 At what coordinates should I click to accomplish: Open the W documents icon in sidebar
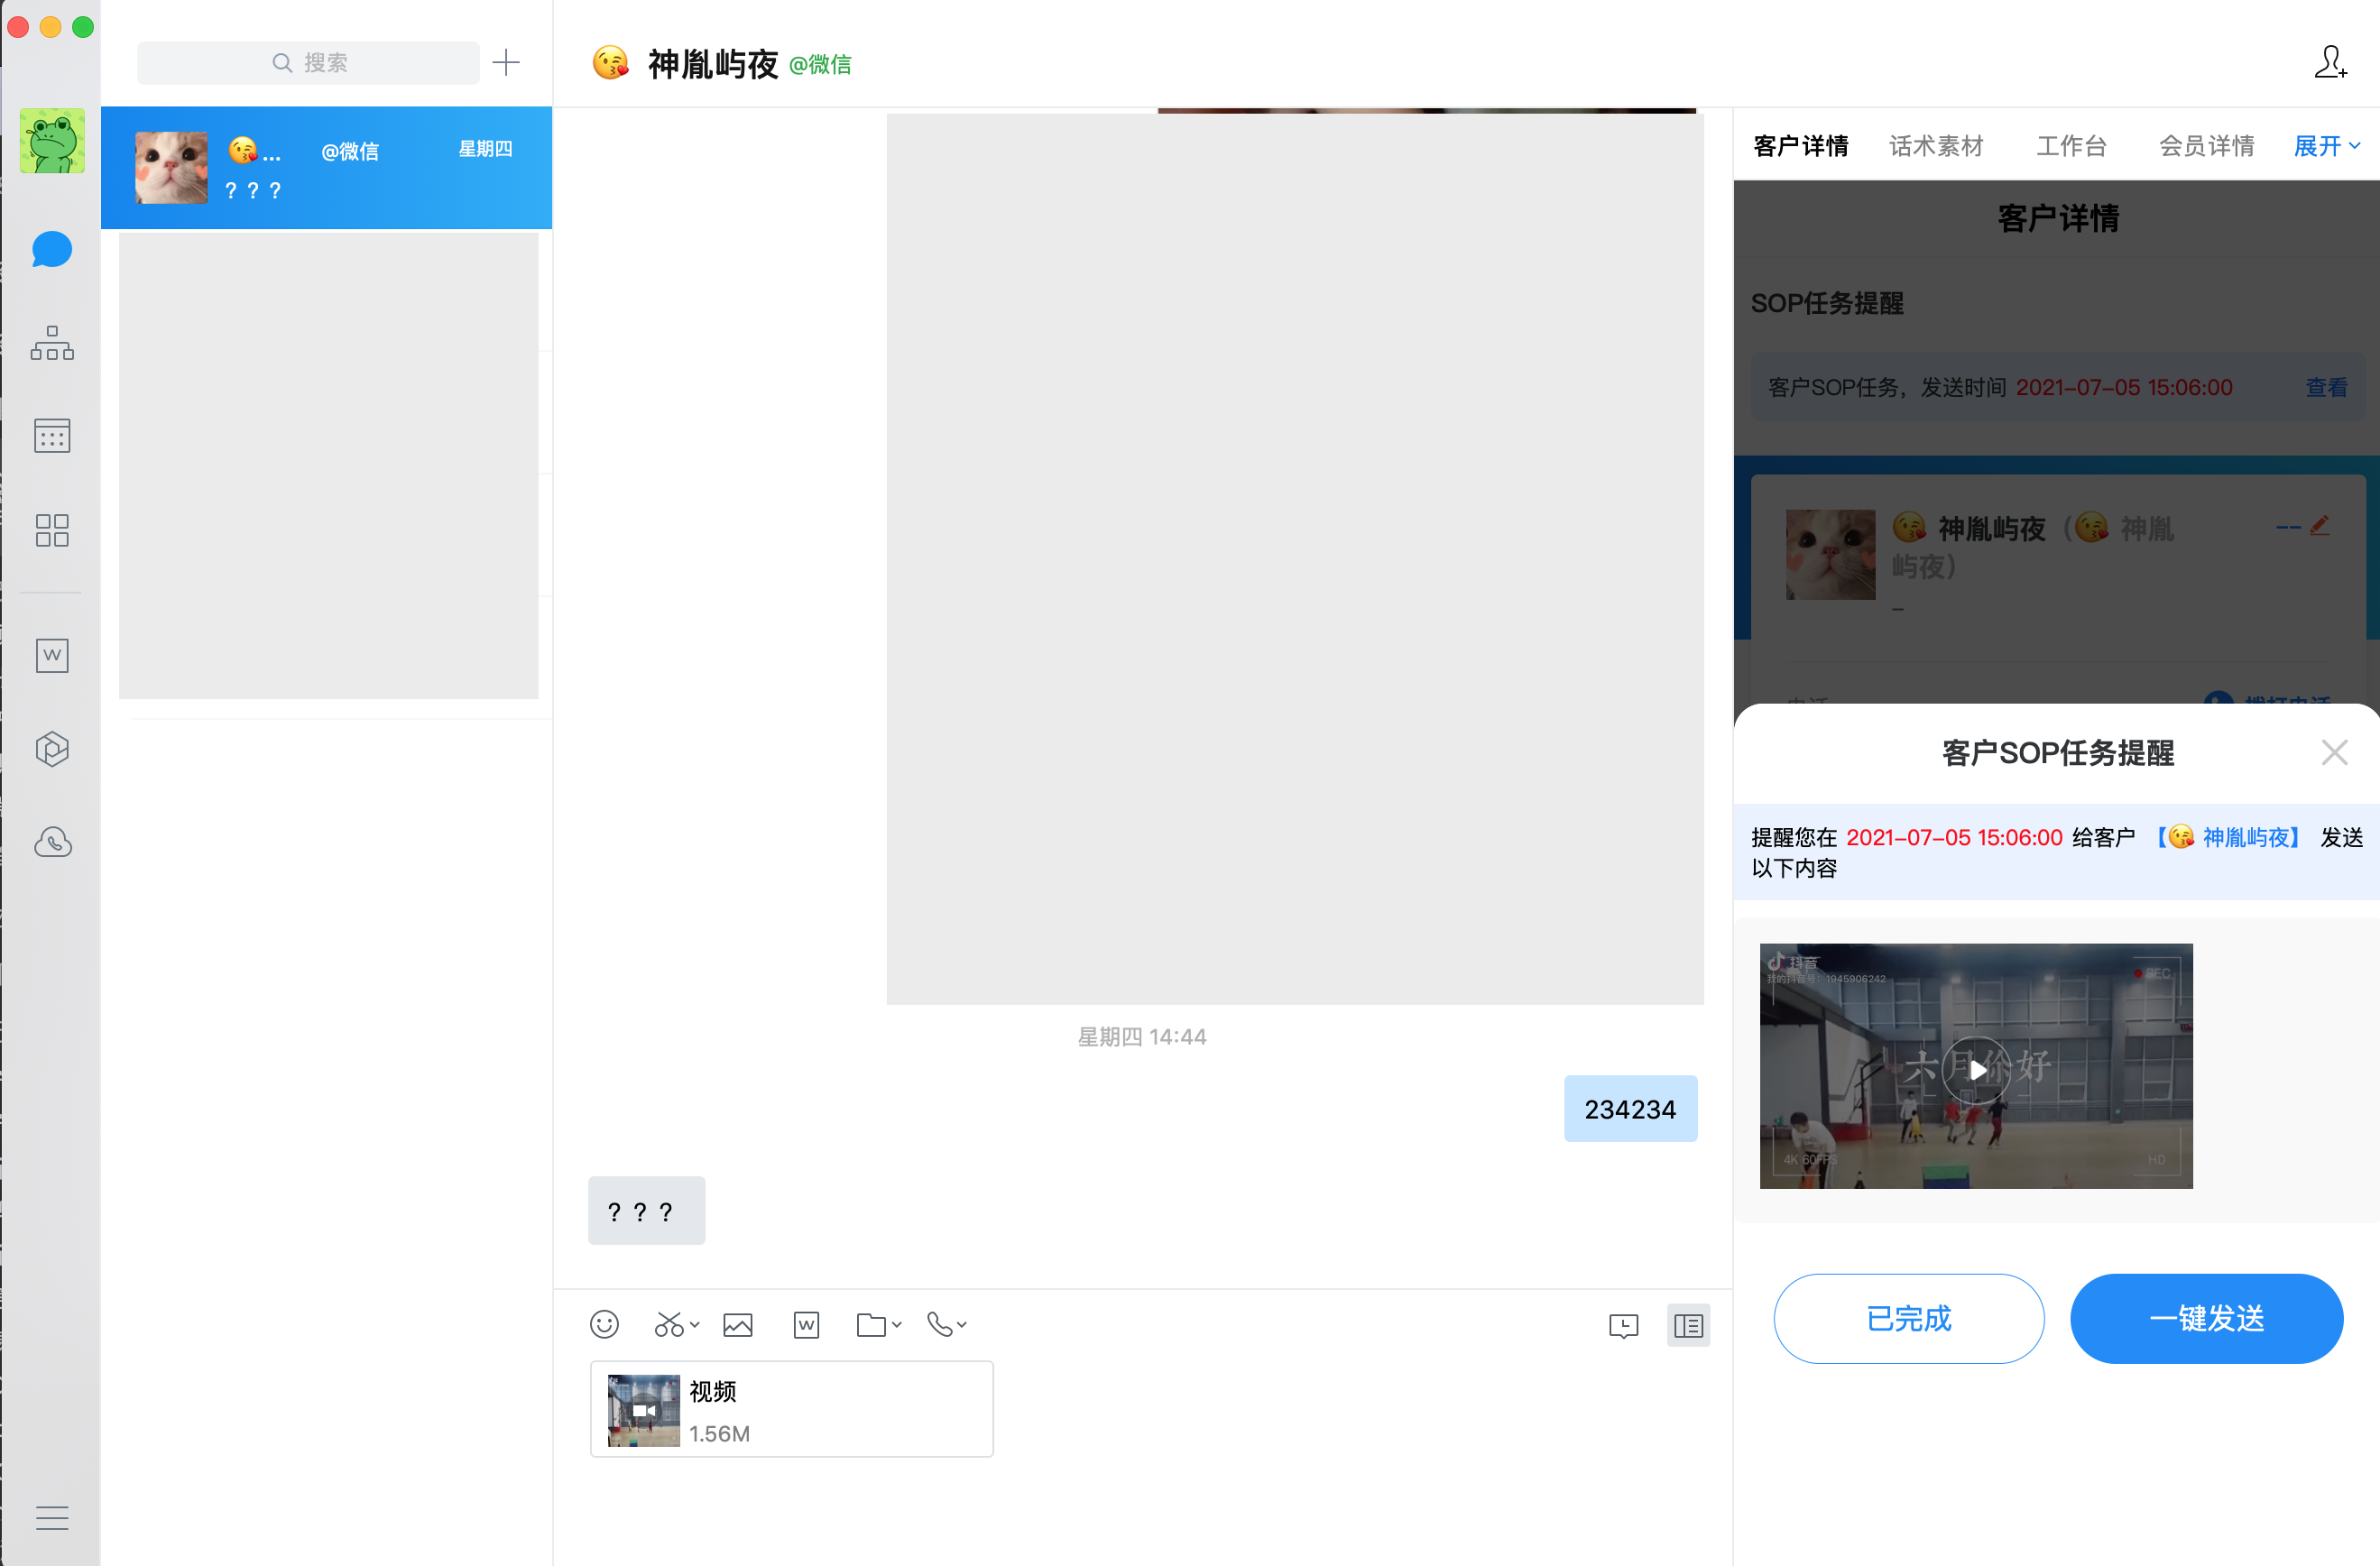point(52,655)
